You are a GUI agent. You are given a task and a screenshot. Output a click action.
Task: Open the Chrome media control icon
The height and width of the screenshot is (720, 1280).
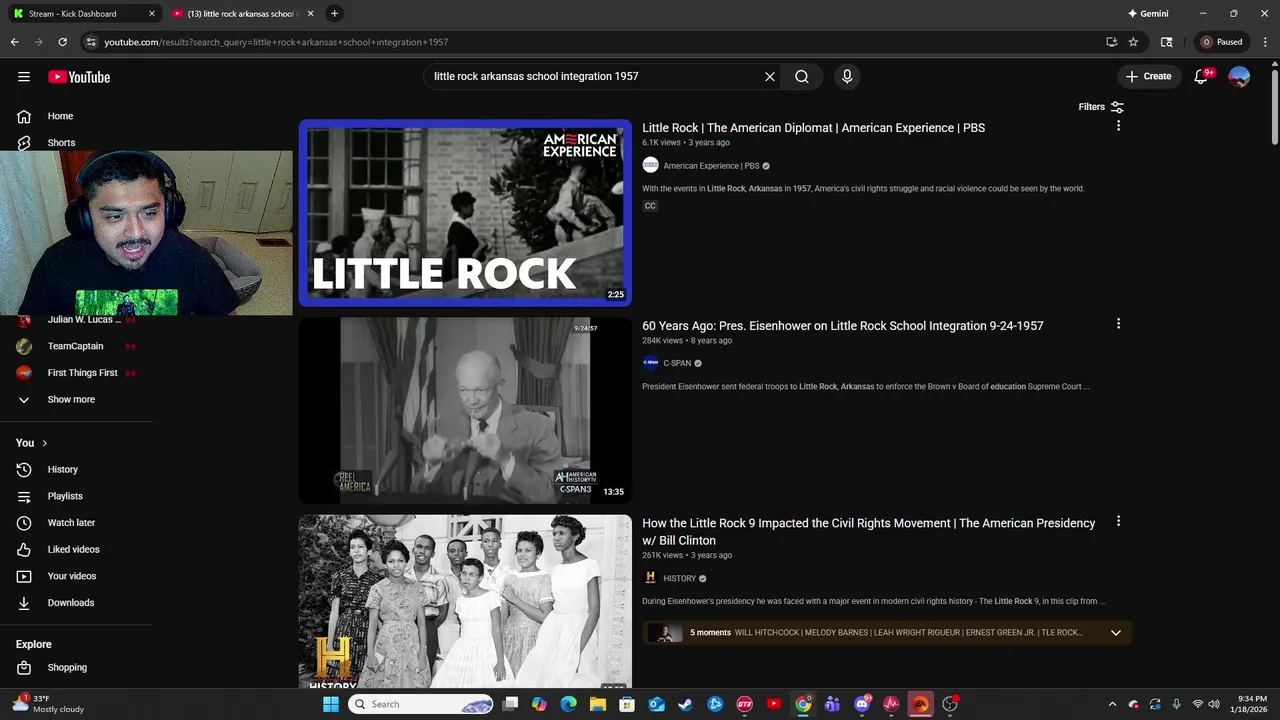point(1166,42)
